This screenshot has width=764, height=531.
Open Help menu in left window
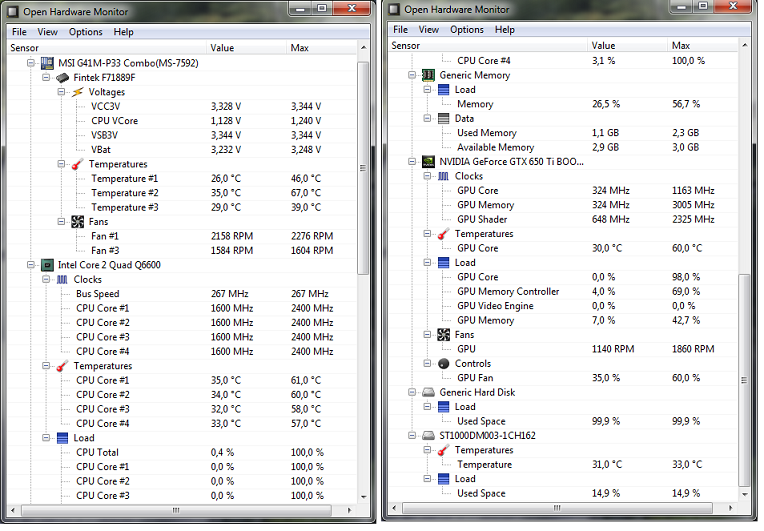(x=124, y=32)
